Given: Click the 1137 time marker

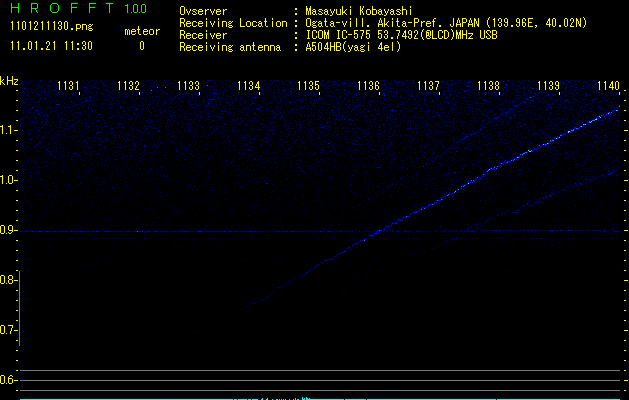Looking at the screenshot, I should point(428,86).
